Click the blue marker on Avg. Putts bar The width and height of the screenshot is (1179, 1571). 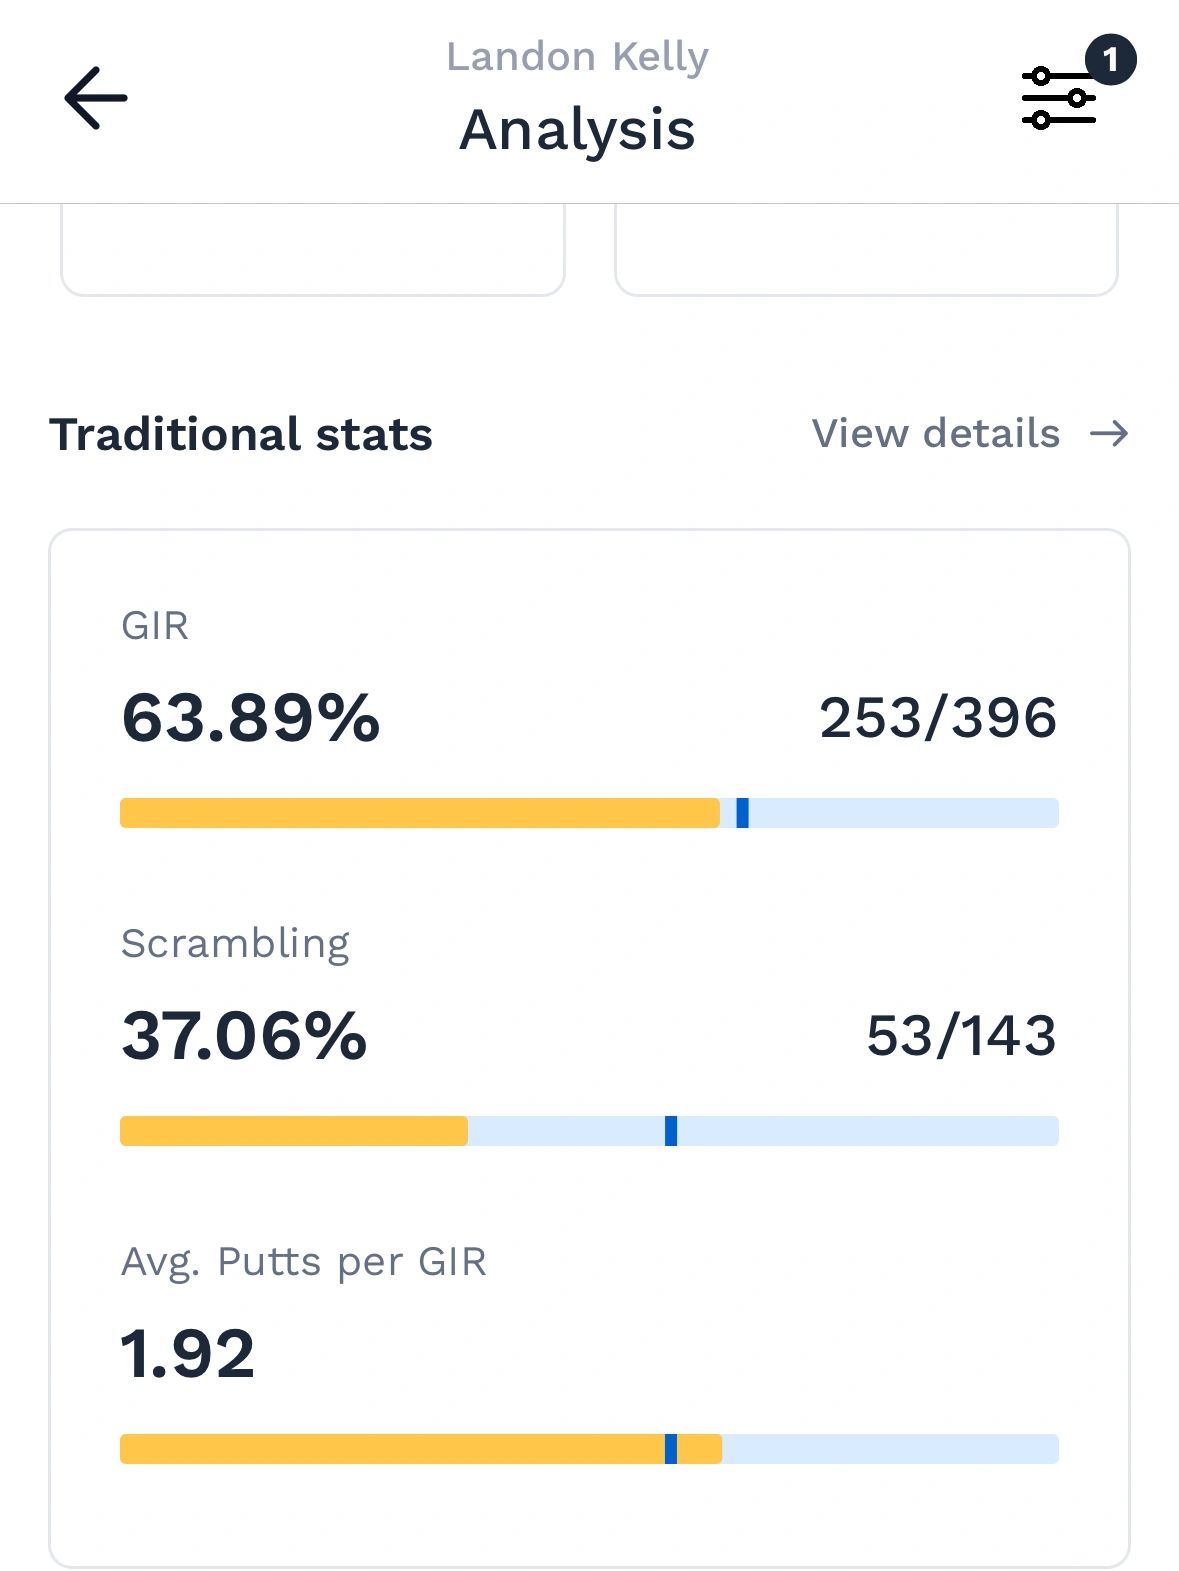(x=671, y=1449)
